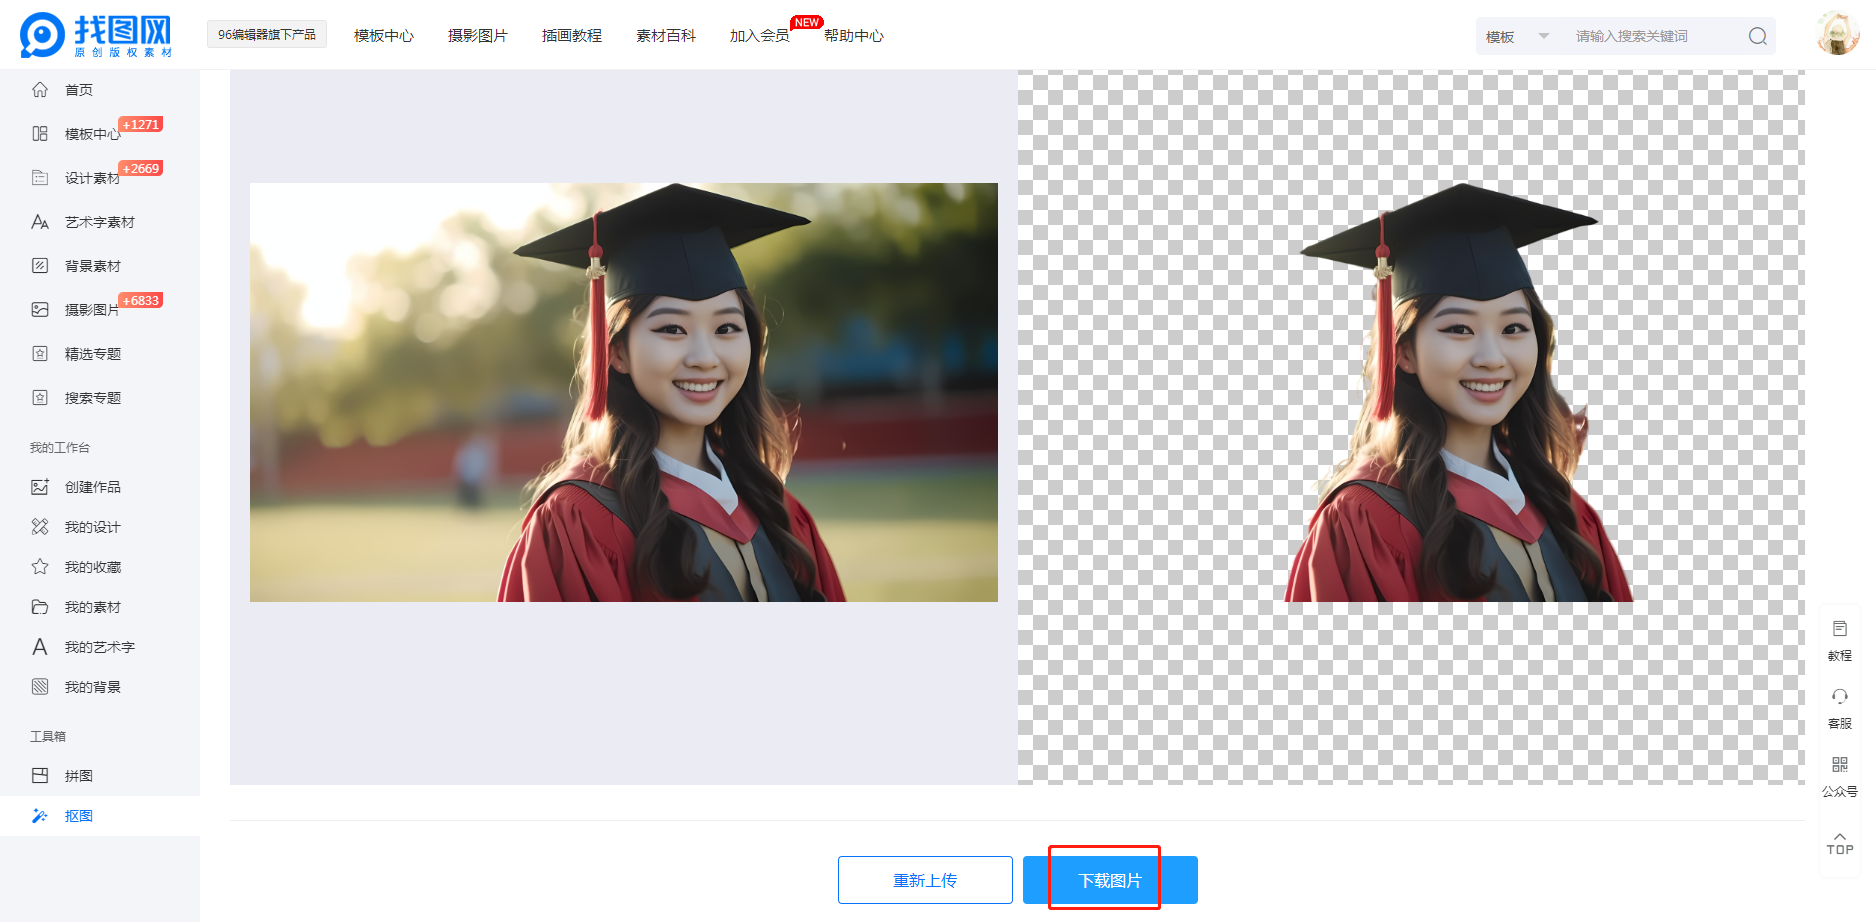1876x922 pixels.
Task: Open 我的设计 in sidebar
Action: [92, 527]
